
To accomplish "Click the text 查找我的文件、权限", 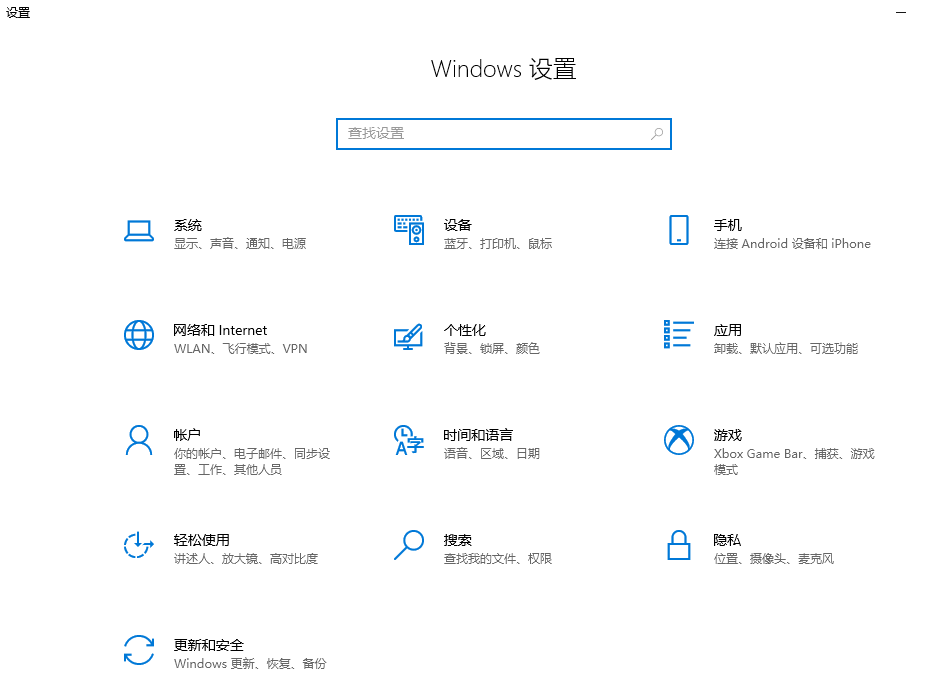I will pos(498,558).
